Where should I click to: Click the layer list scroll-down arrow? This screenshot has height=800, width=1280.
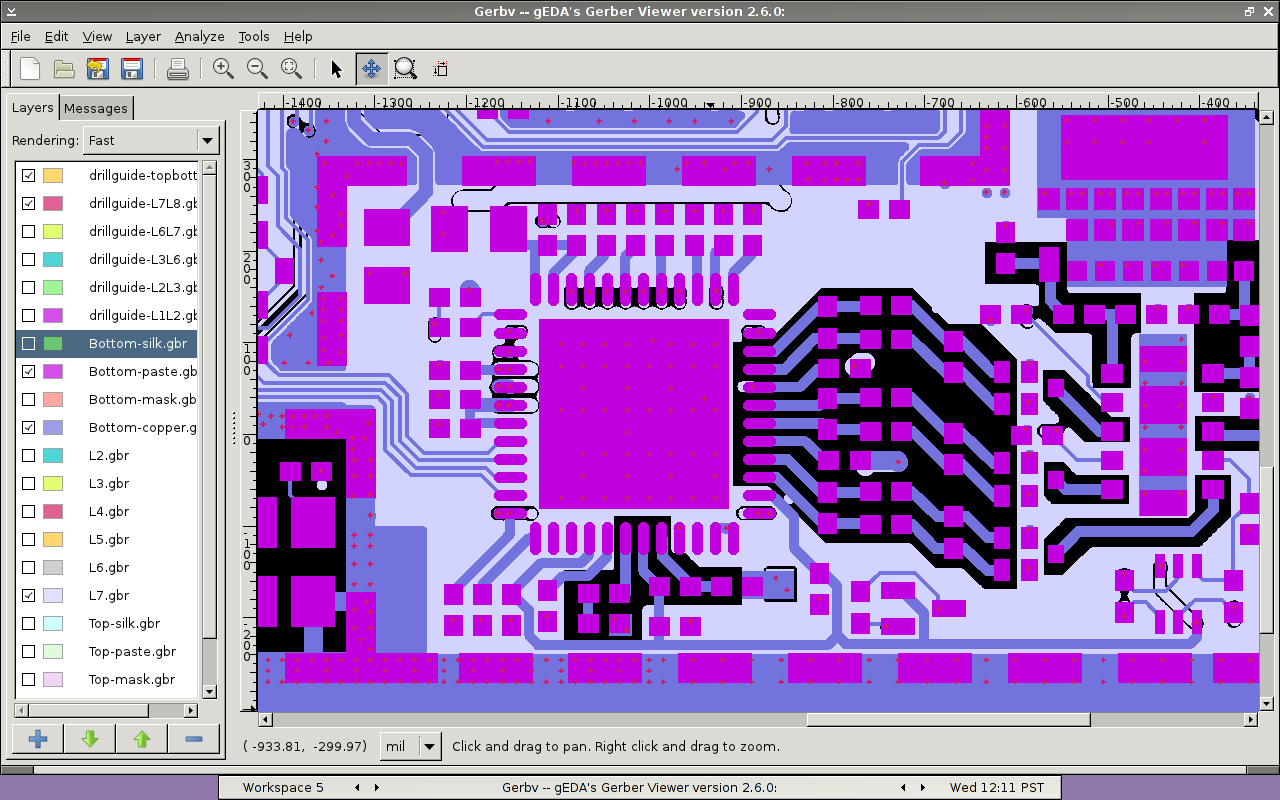click(x=209, y=691)
